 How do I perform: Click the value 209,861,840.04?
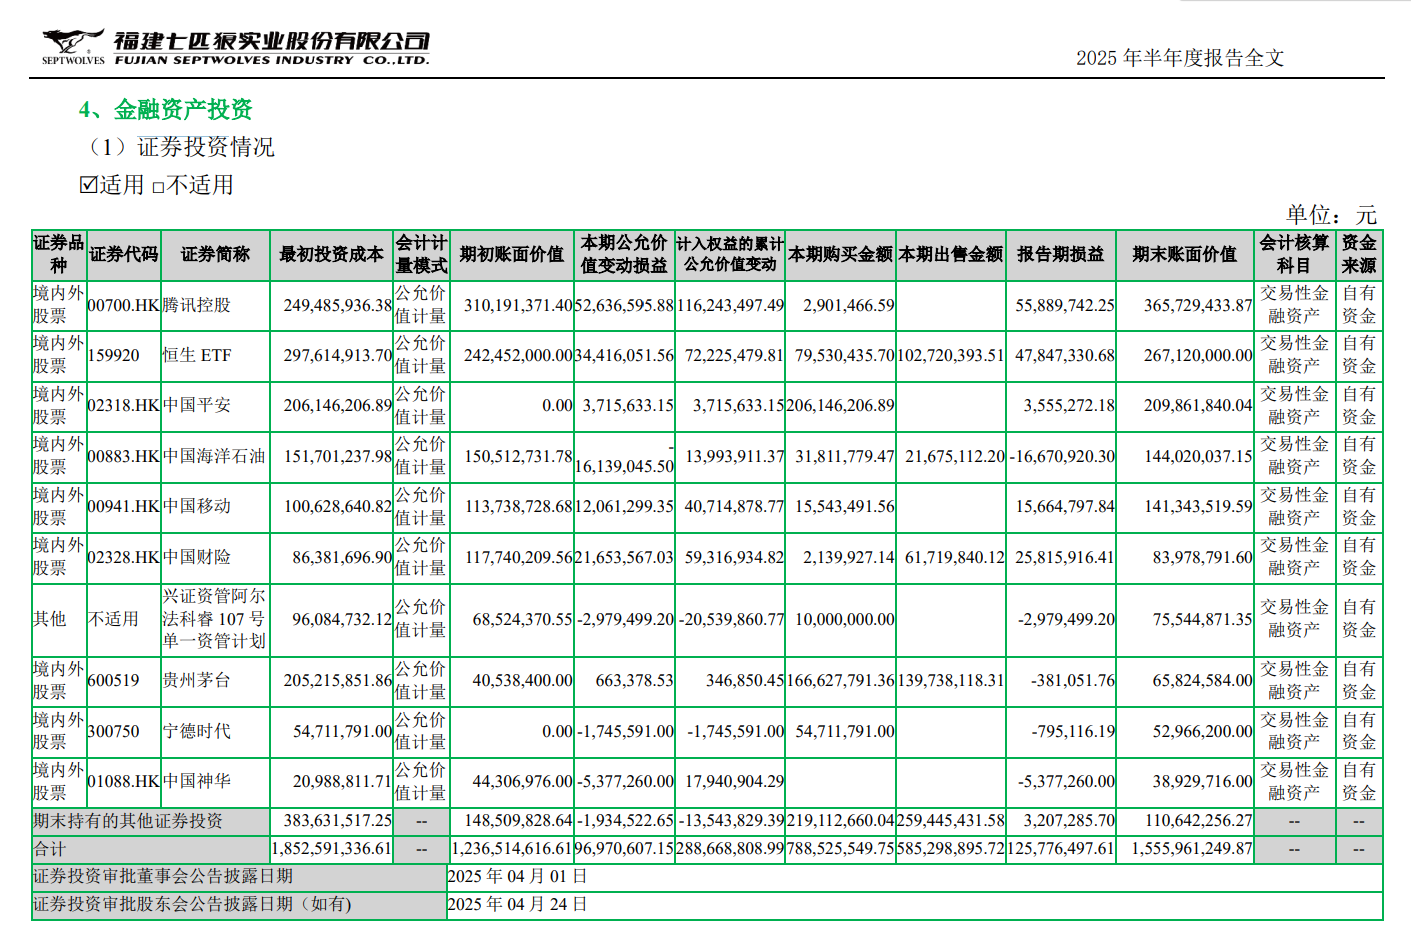[x=1198, y=405]
